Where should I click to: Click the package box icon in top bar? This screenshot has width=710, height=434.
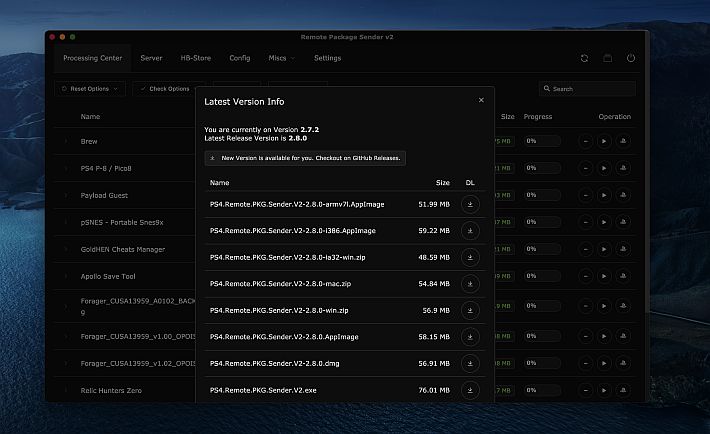tap(608, 58)
